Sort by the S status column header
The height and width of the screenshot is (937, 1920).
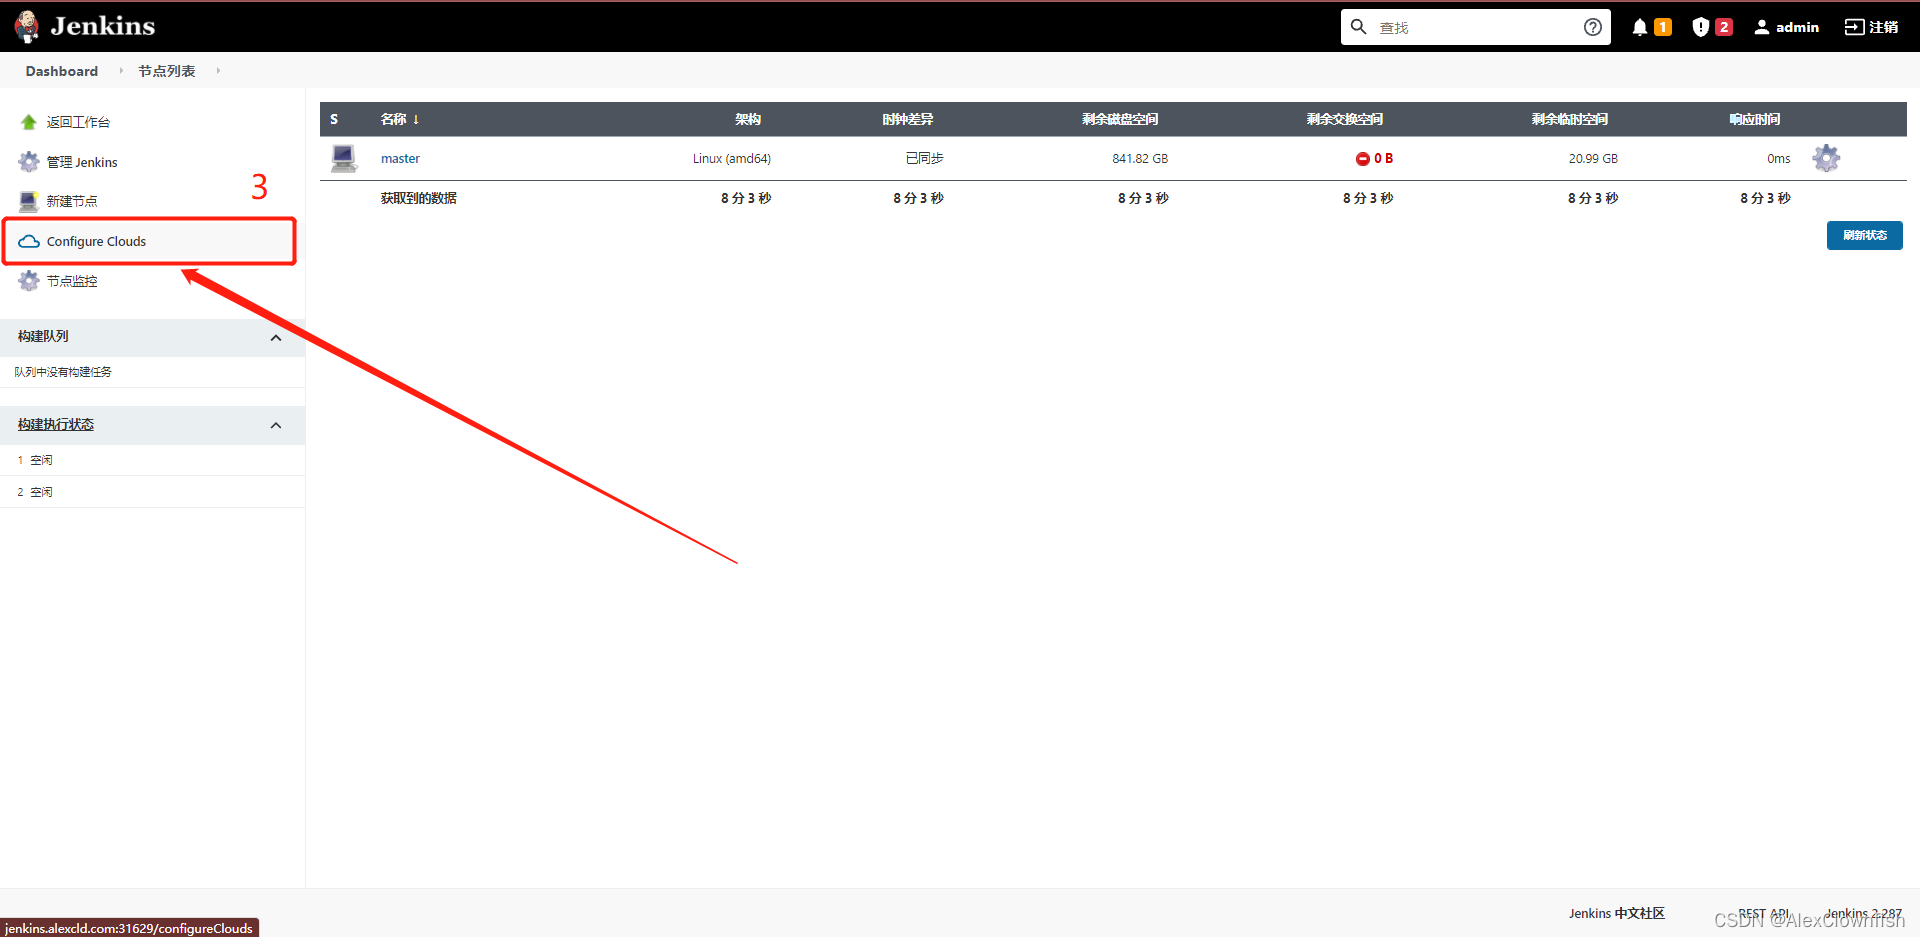(x=334, y=119)
